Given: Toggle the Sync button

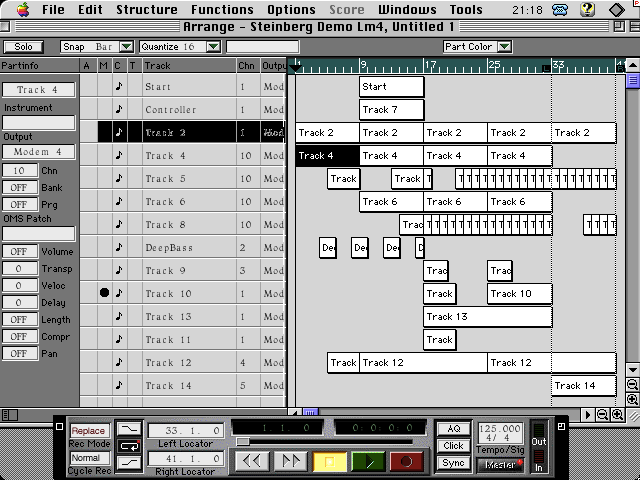Looking at the screenshot, I should (x=453, y=463).
